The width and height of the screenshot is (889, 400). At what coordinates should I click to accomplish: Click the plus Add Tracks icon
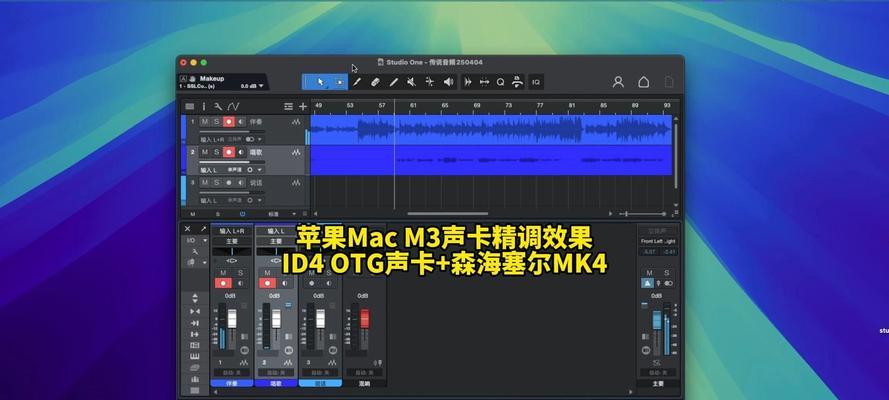click(303, 107)
